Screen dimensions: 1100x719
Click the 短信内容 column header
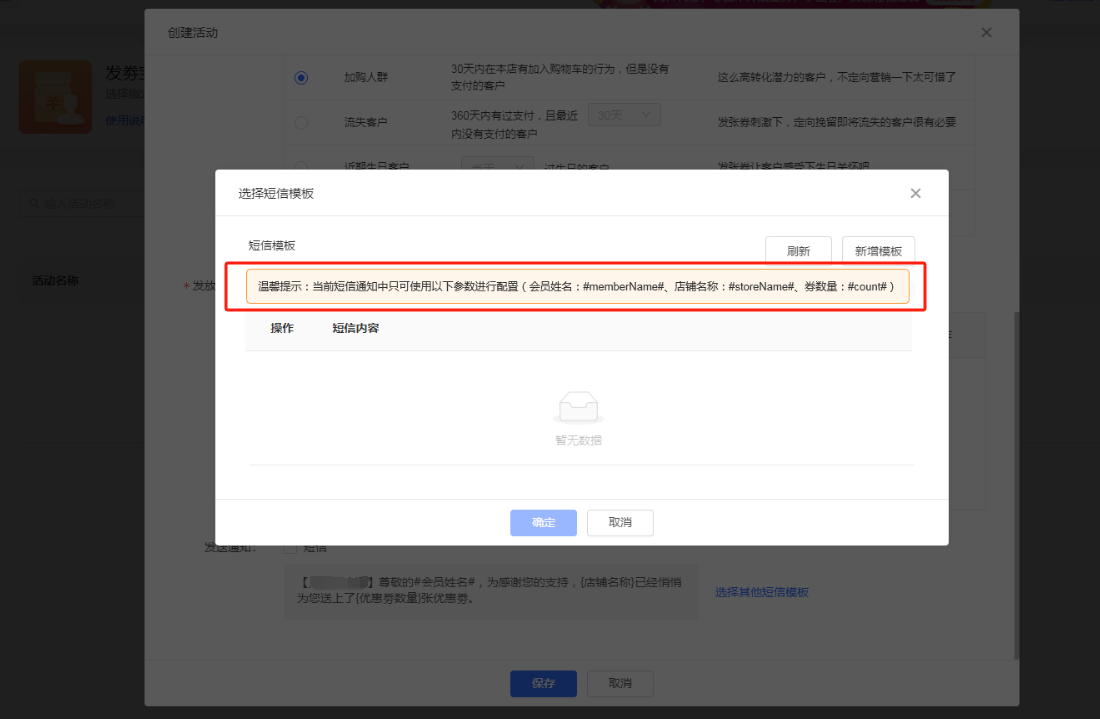[356, 328]
